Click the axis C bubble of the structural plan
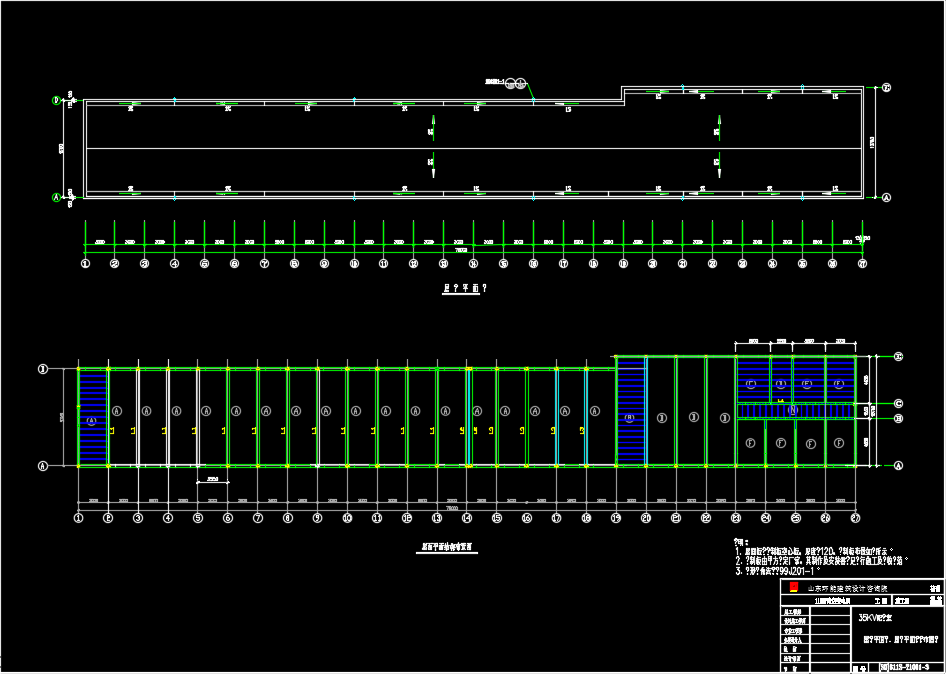 pos(898,404)
